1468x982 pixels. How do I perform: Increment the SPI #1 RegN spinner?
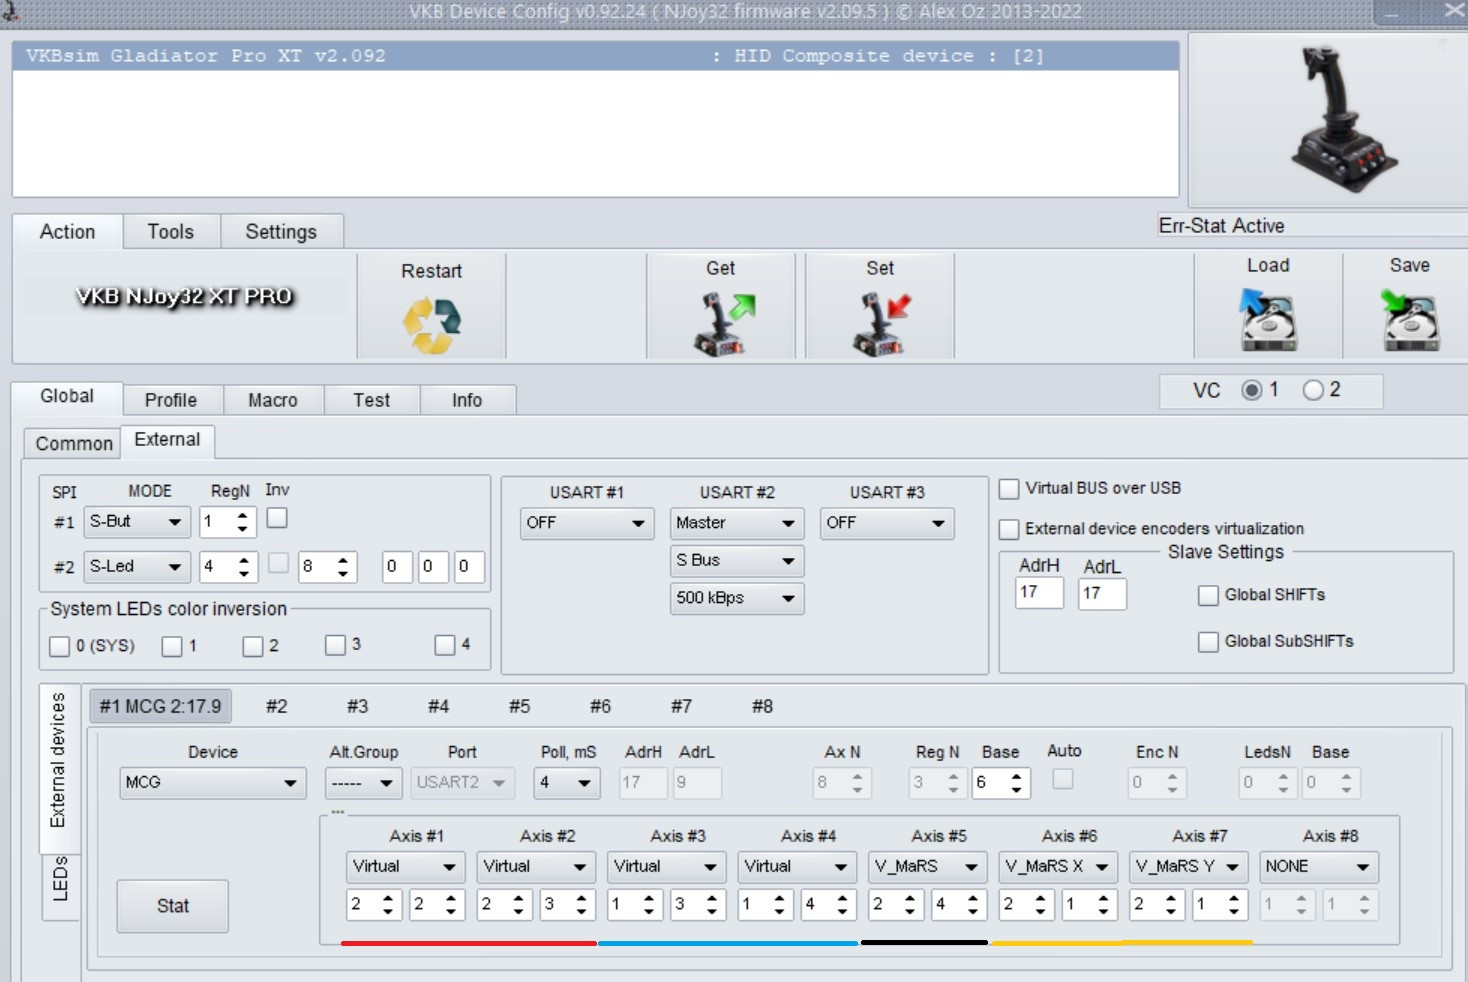[243, 515]
